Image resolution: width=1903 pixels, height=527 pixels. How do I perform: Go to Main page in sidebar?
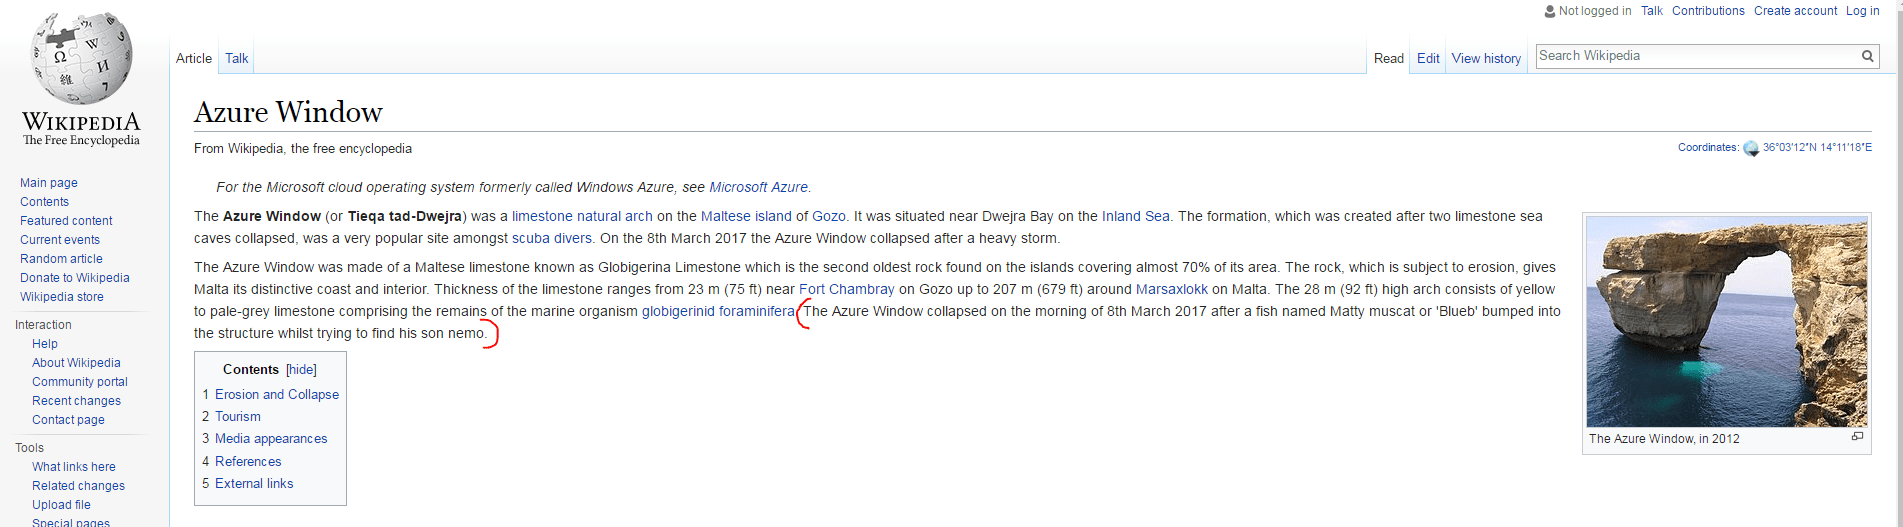[49, 183]
